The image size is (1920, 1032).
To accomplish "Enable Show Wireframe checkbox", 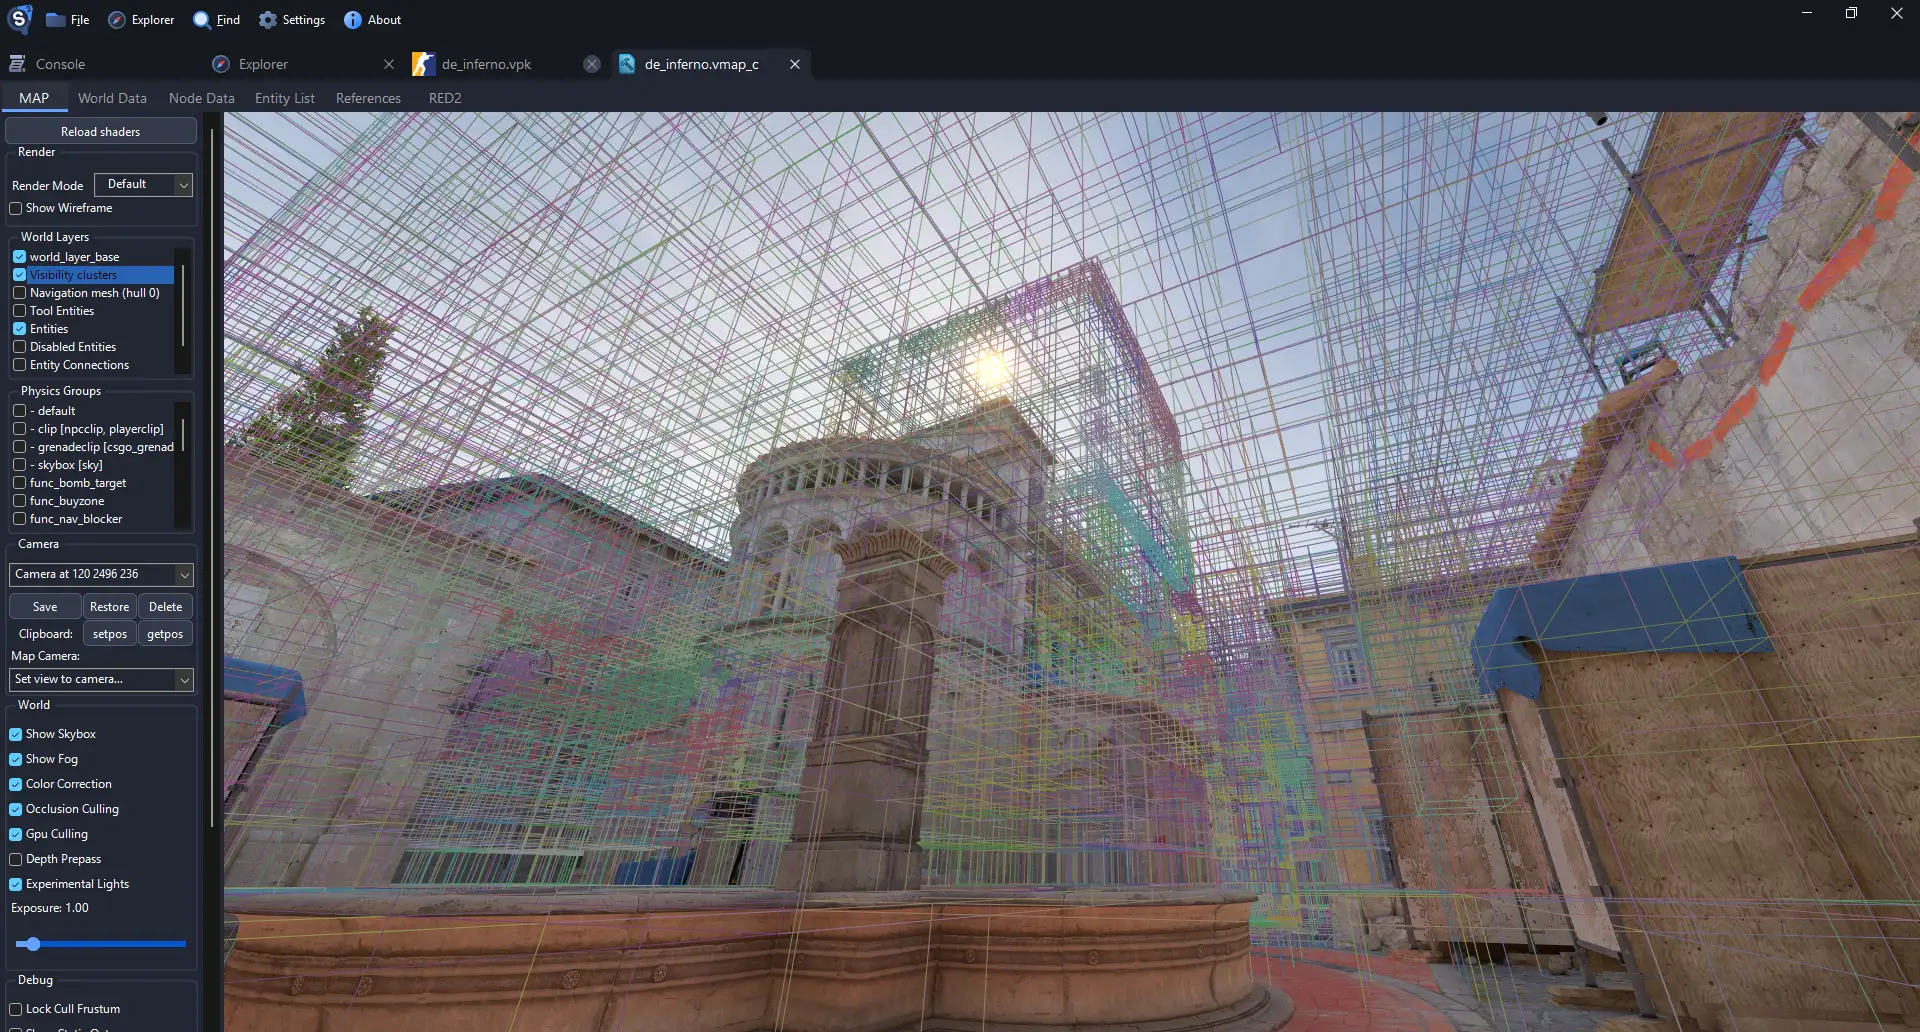I will coord(16,208).
